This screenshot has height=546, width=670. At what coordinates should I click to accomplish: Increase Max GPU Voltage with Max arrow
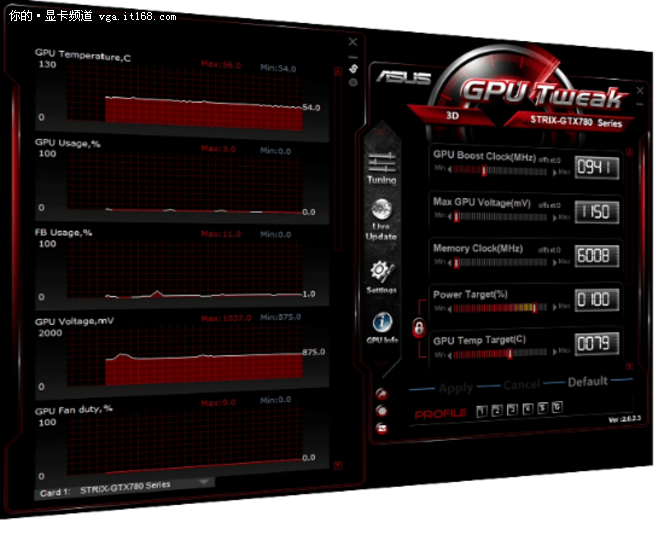[555, 218]
